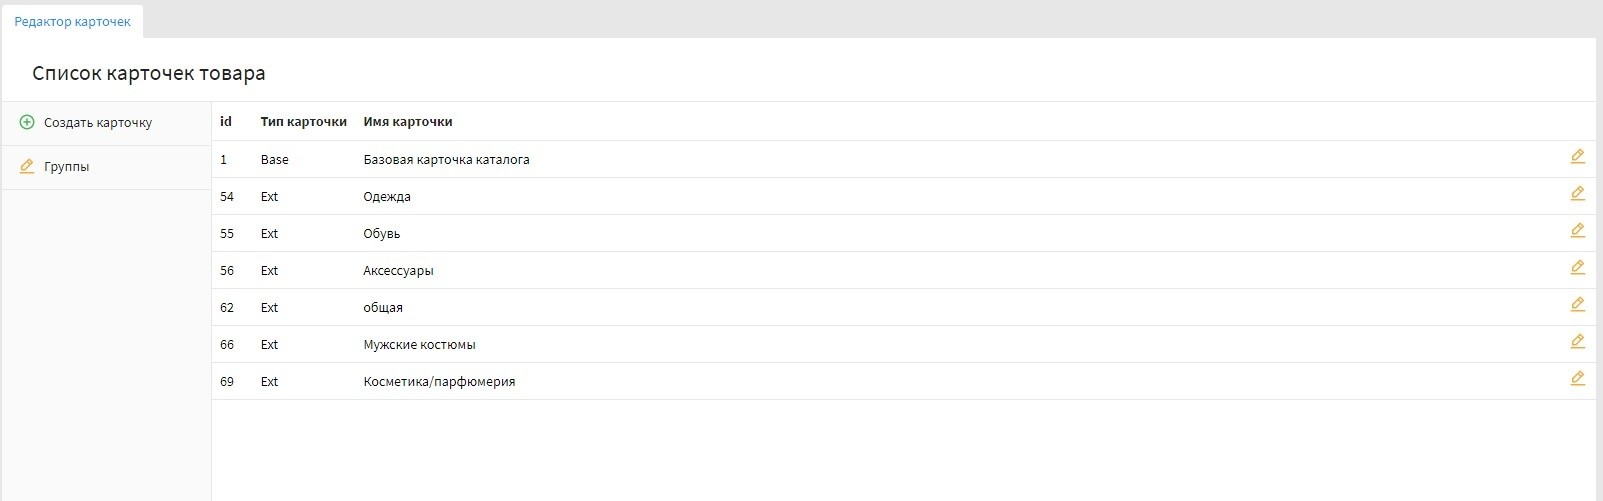The height and width of the screenshot is (501, 1603).
Task: Select the row with id 56
Action: (x=227, y=271)
